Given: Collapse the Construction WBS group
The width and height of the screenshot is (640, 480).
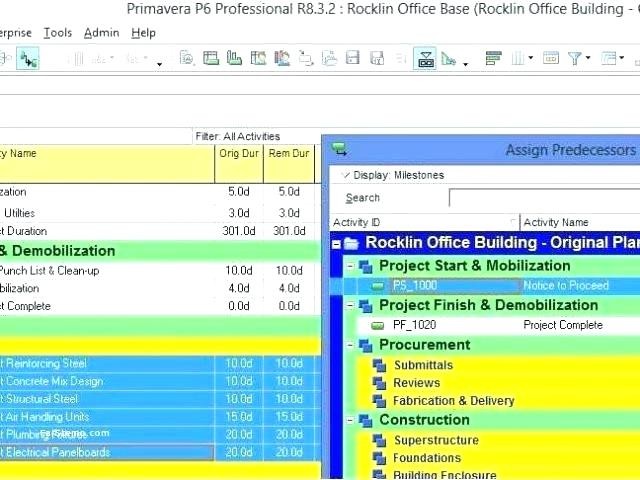Looking at the screenshot, I should [350, 421].
